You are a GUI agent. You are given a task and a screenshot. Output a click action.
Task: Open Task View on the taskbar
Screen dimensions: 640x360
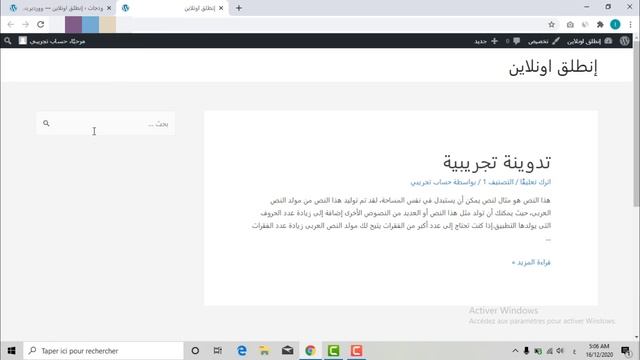pos(218,351)
